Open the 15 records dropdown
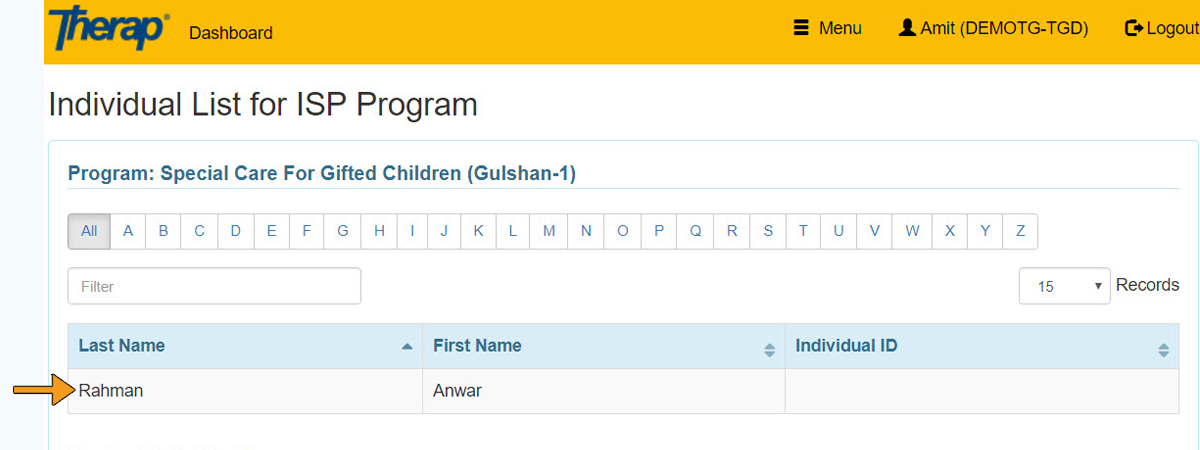Image resolution: width=1200 pixels, height=450 pixels. click(x=1064, y=286)
